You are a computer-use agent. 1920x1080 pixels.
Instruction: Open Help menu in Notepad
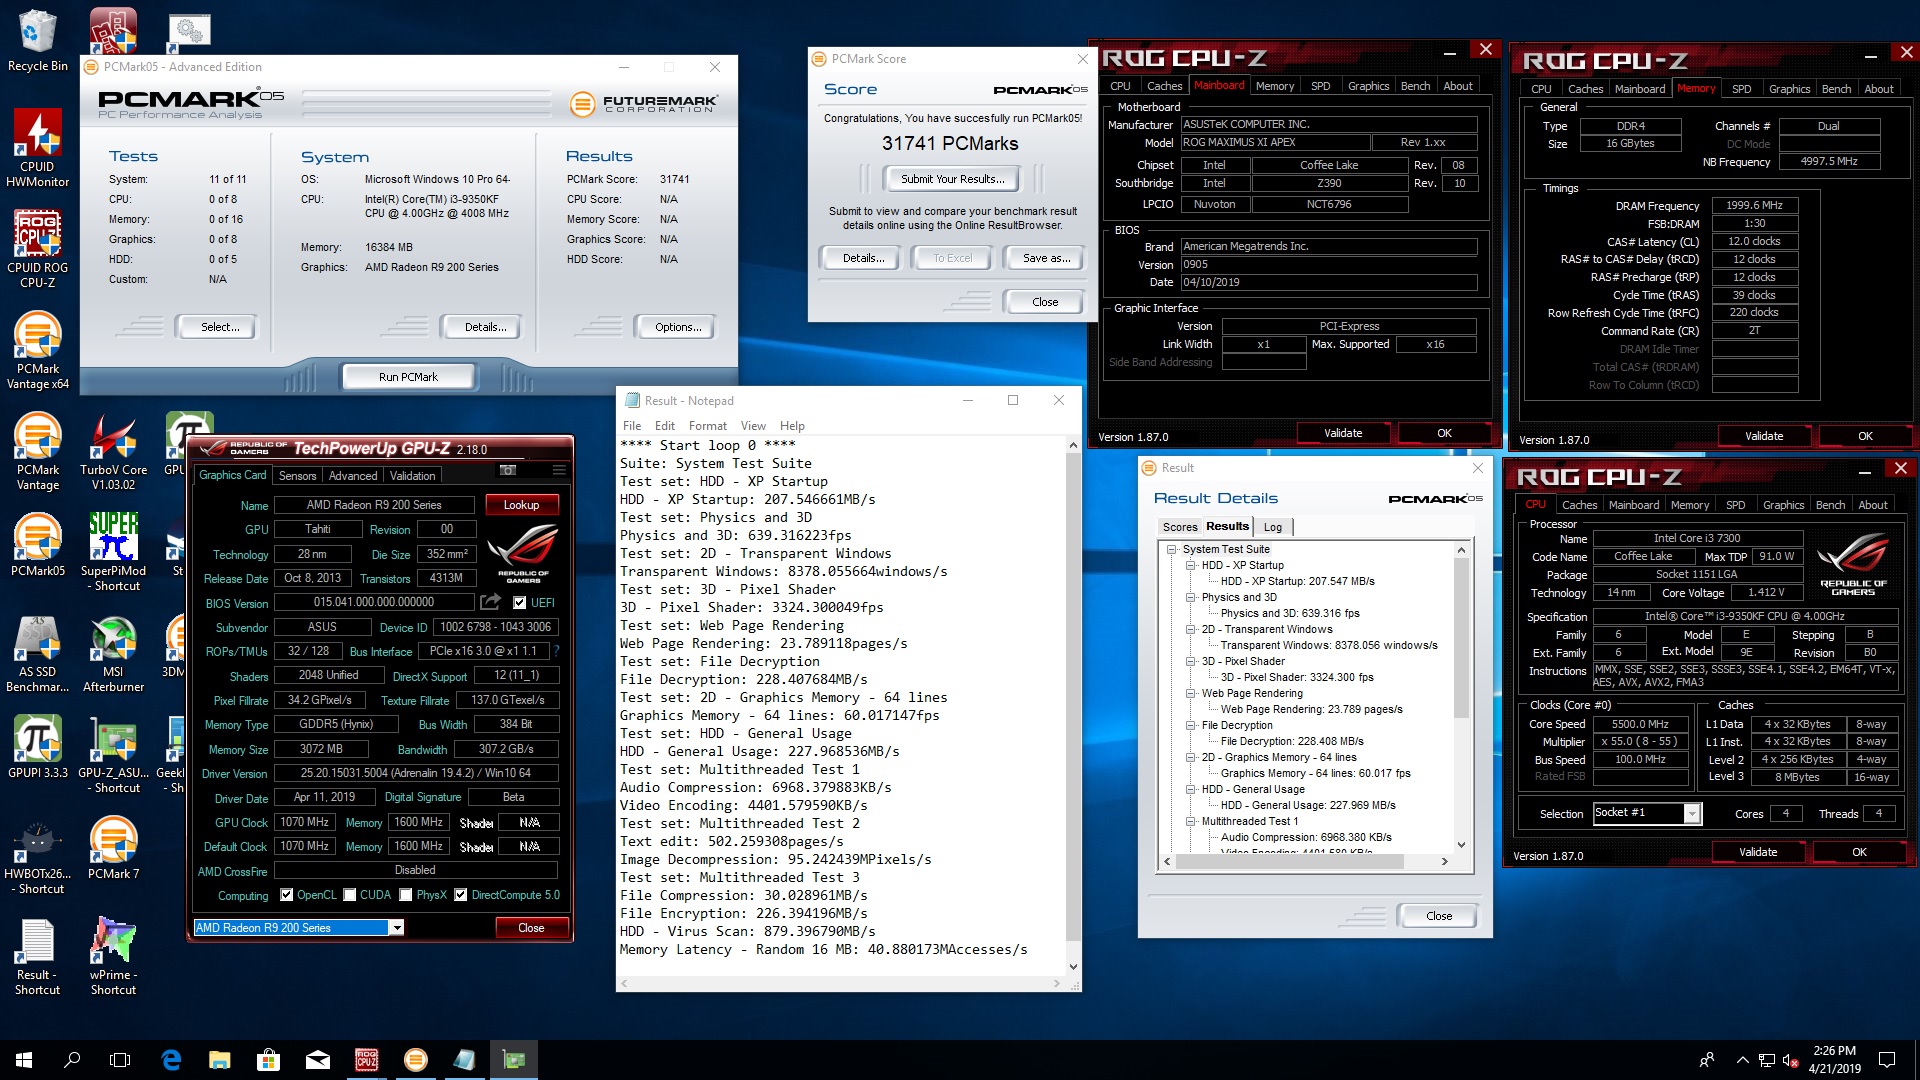coord(792,426)
